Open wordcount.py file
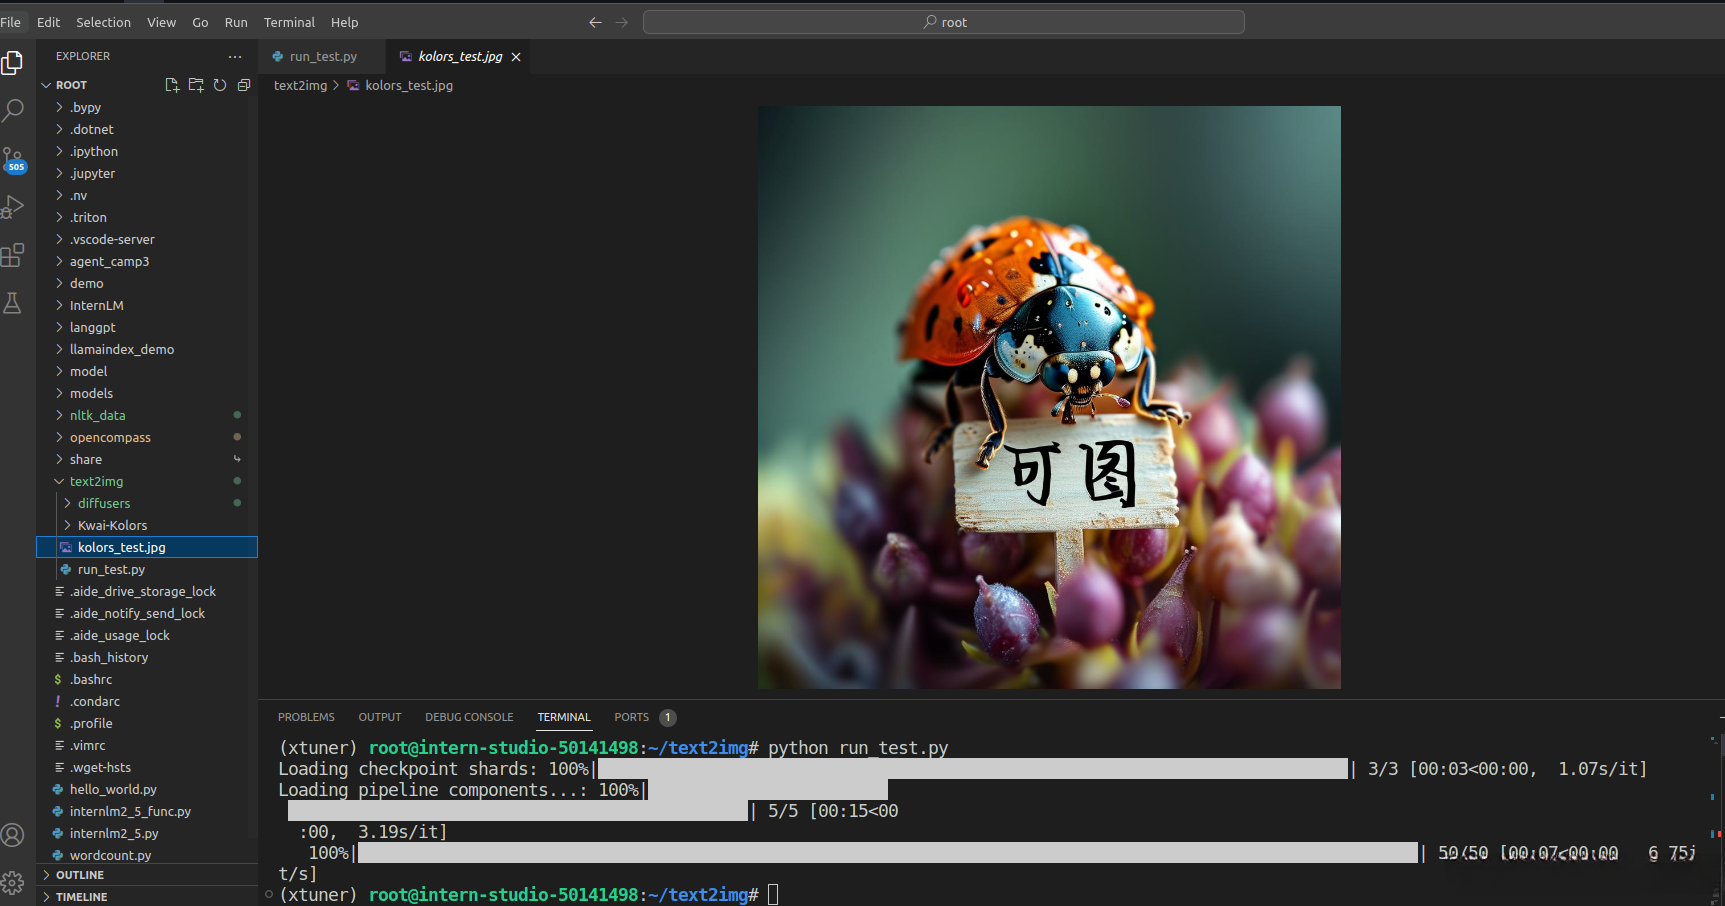The image size is (1725, 906). [147, 855]
